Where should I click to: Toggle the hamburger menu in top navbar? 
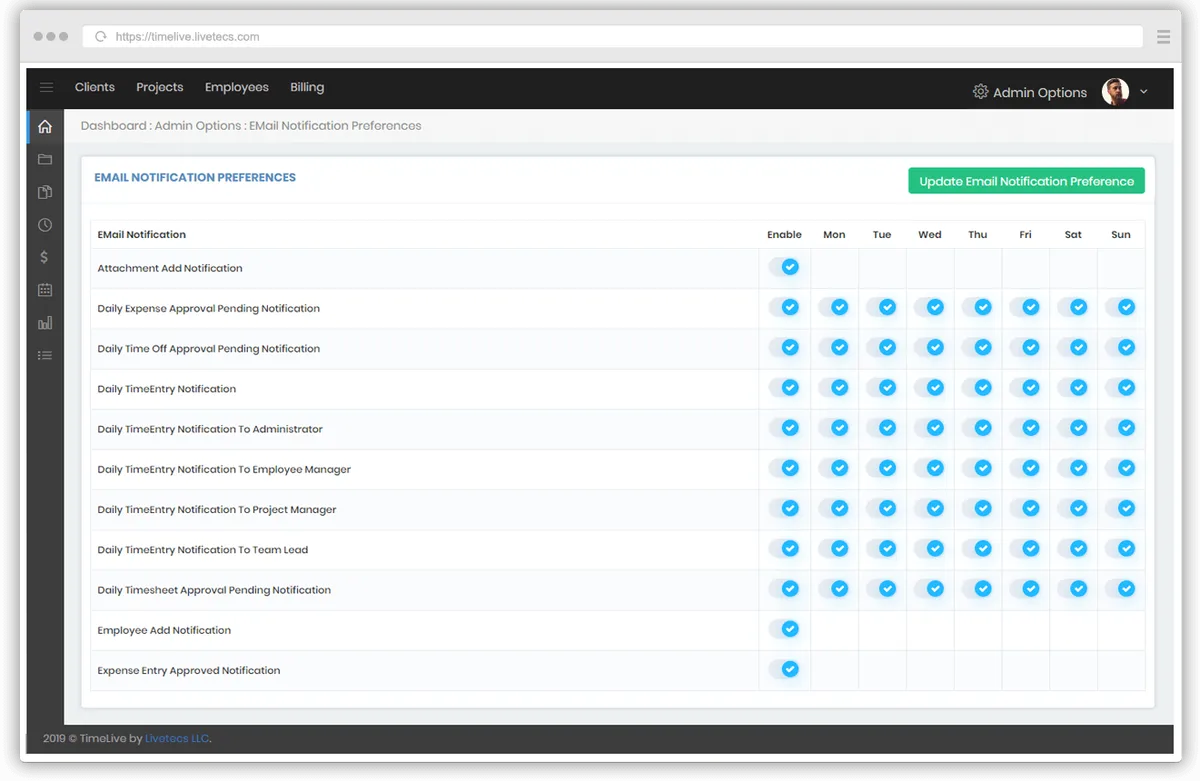pyautogui.click(x=46, y=88)
